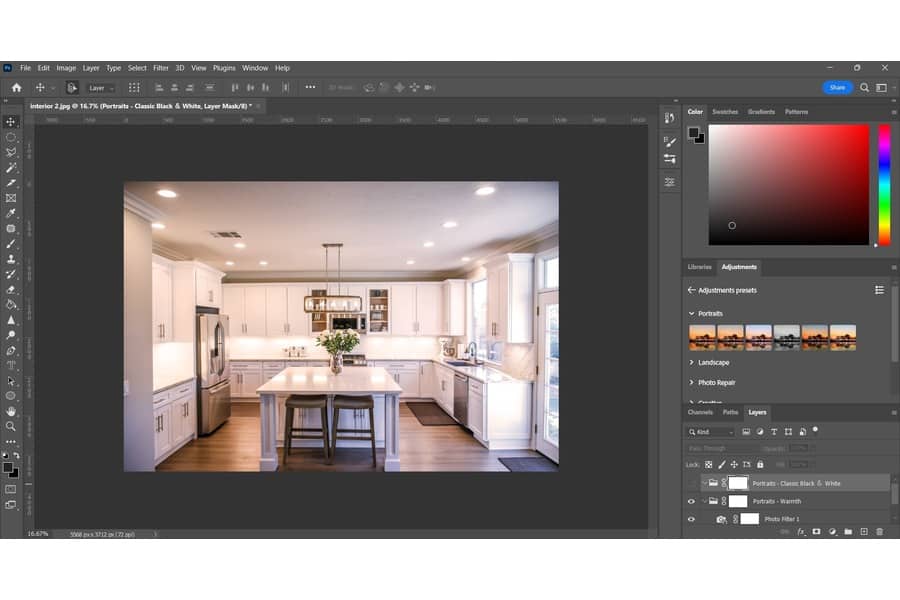Select the Elliptical Marquee tool
Screen dimensions: 900x600
11,137
